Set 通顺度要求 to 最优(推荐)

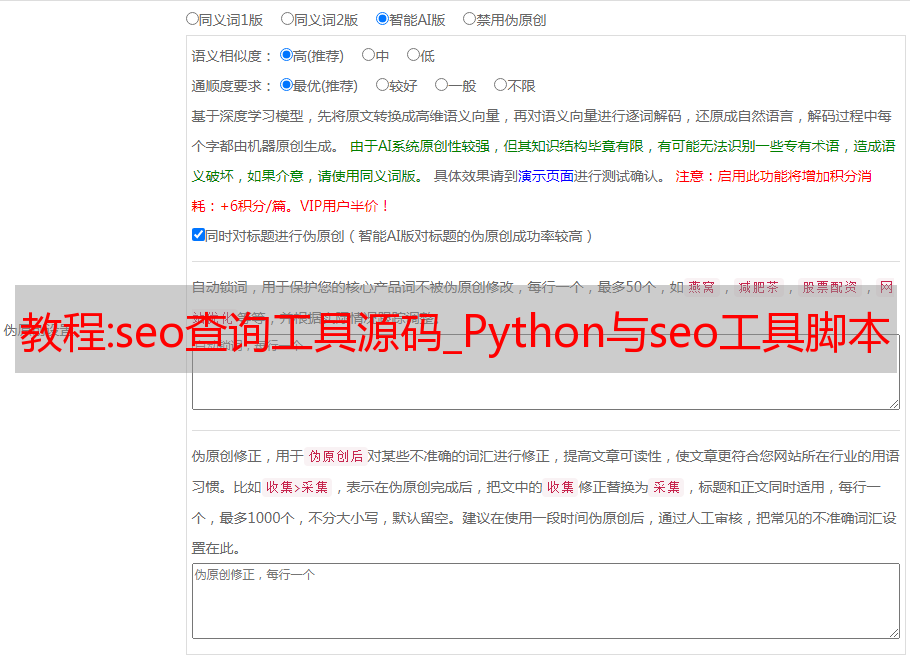pos(286,85)
